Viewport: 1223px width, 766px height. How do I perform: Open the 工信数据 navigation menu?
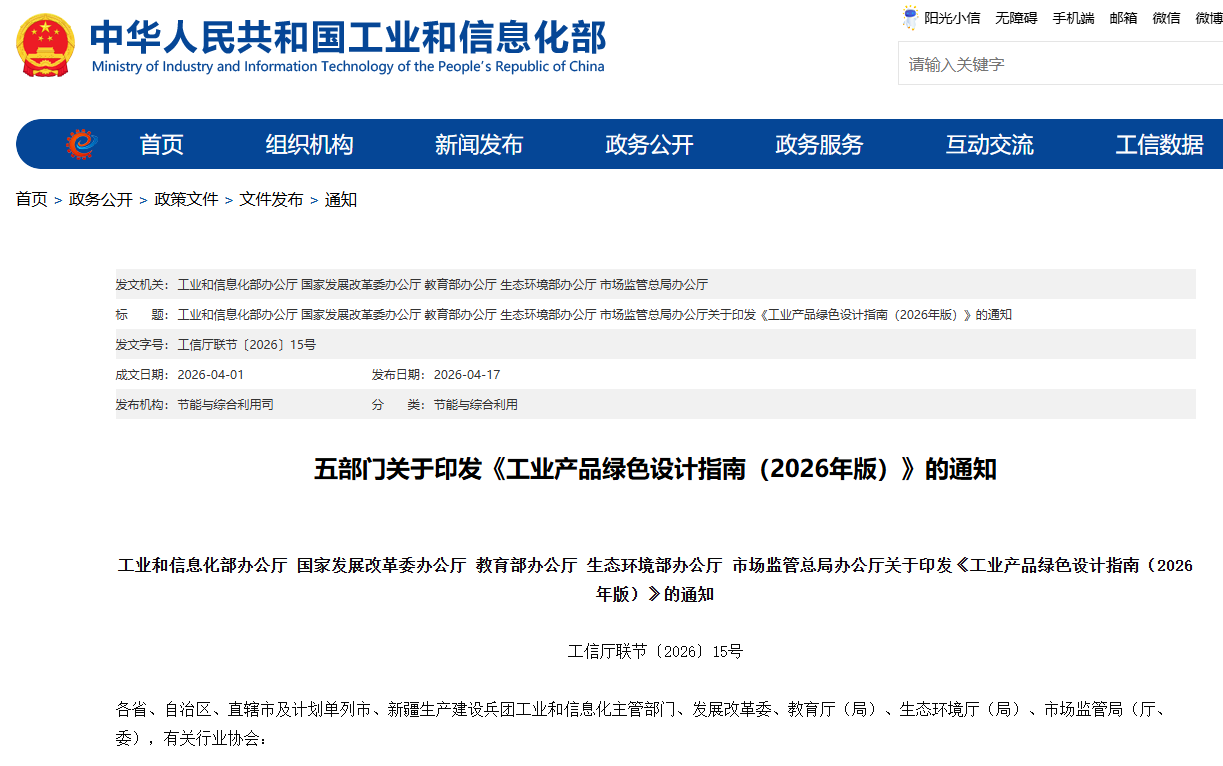point(1159,145)
